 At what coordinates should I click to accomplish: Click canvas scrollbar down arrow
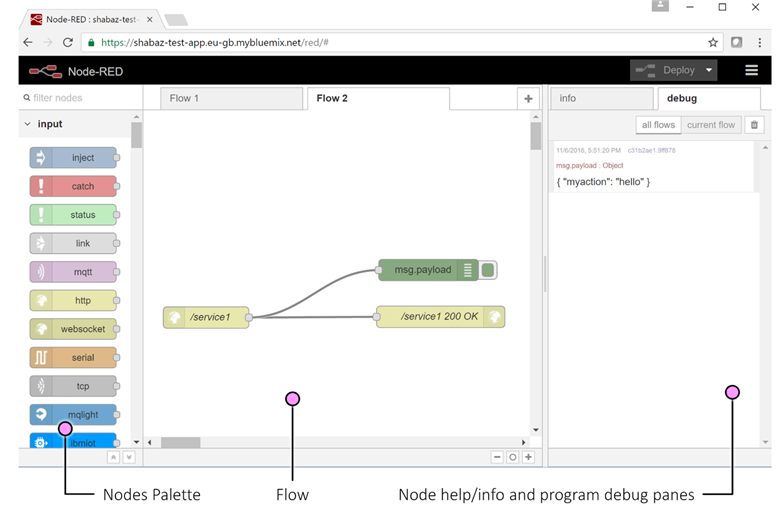[536, 430]
